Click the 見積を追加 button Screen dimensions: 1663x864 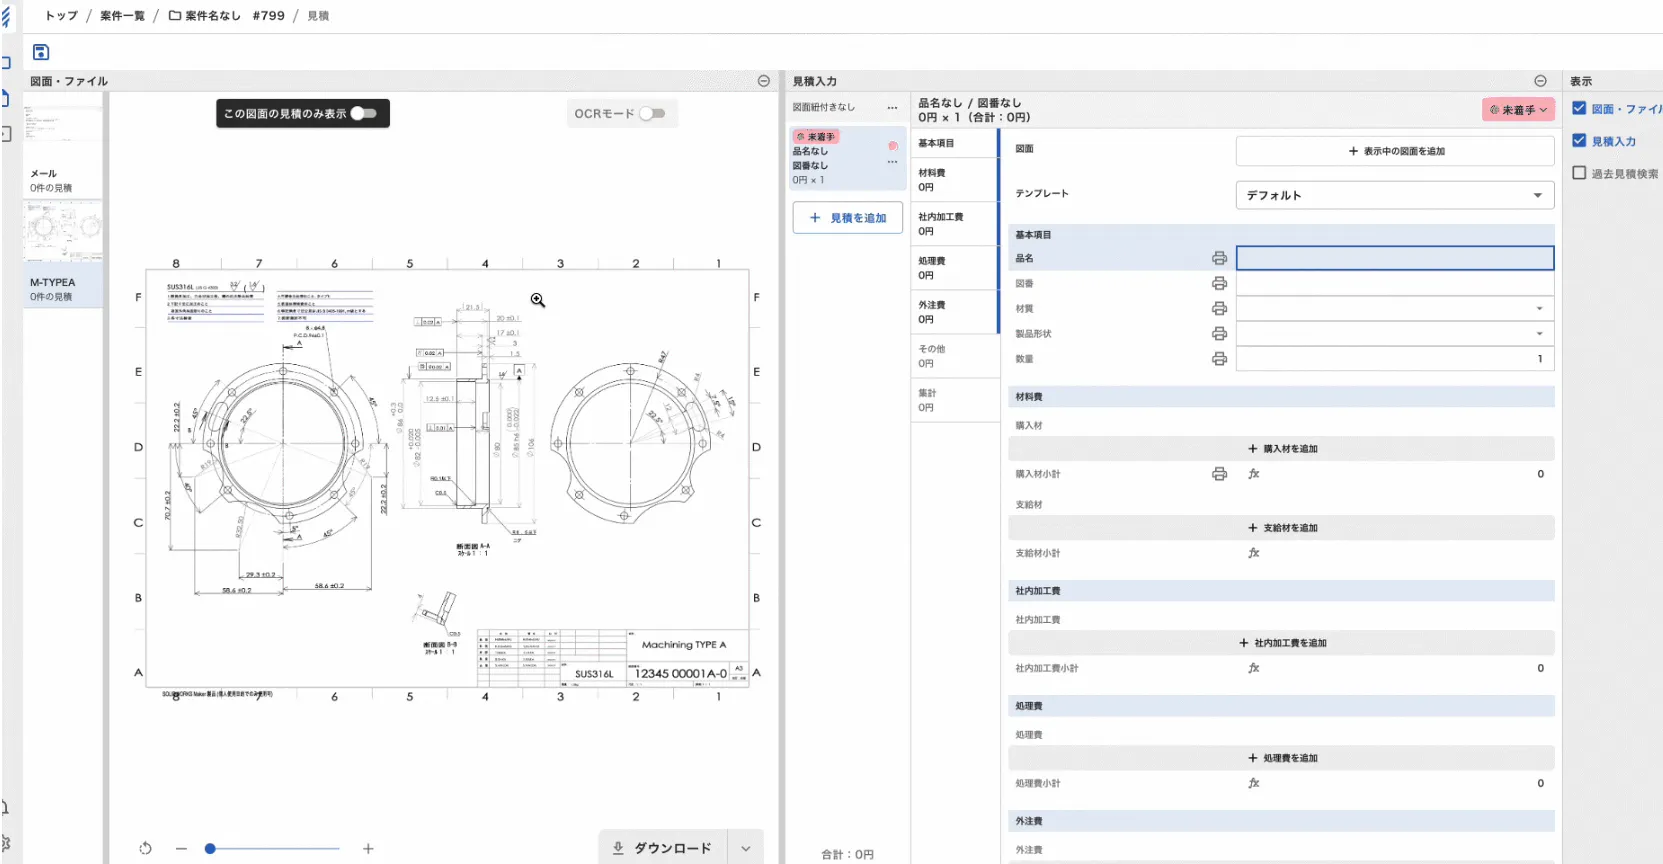point(848,218)
